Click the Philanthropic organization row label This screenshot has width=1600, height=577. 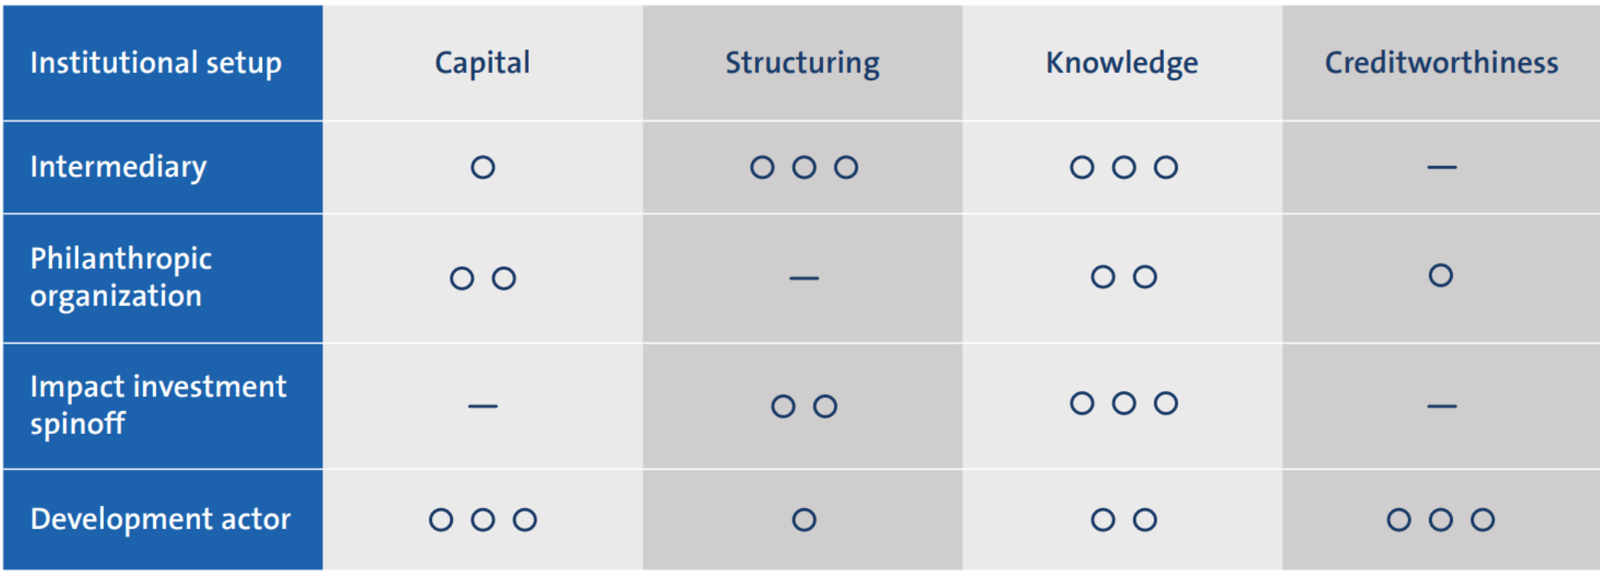[120, 277]
